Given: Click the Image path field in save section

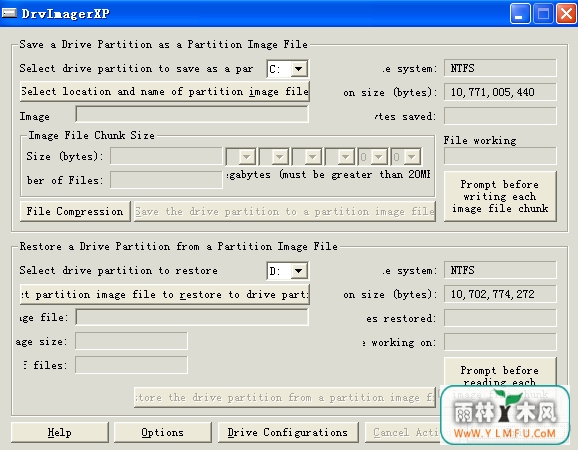Looking at the screenshot, I should coord(192,115).
